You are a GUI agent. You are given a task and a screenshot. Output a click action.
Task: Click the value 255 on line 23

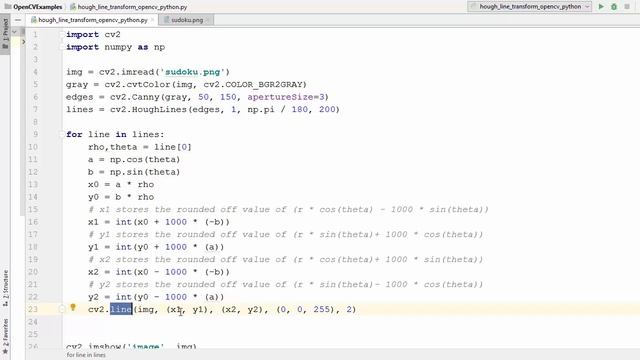coord(321,309)
